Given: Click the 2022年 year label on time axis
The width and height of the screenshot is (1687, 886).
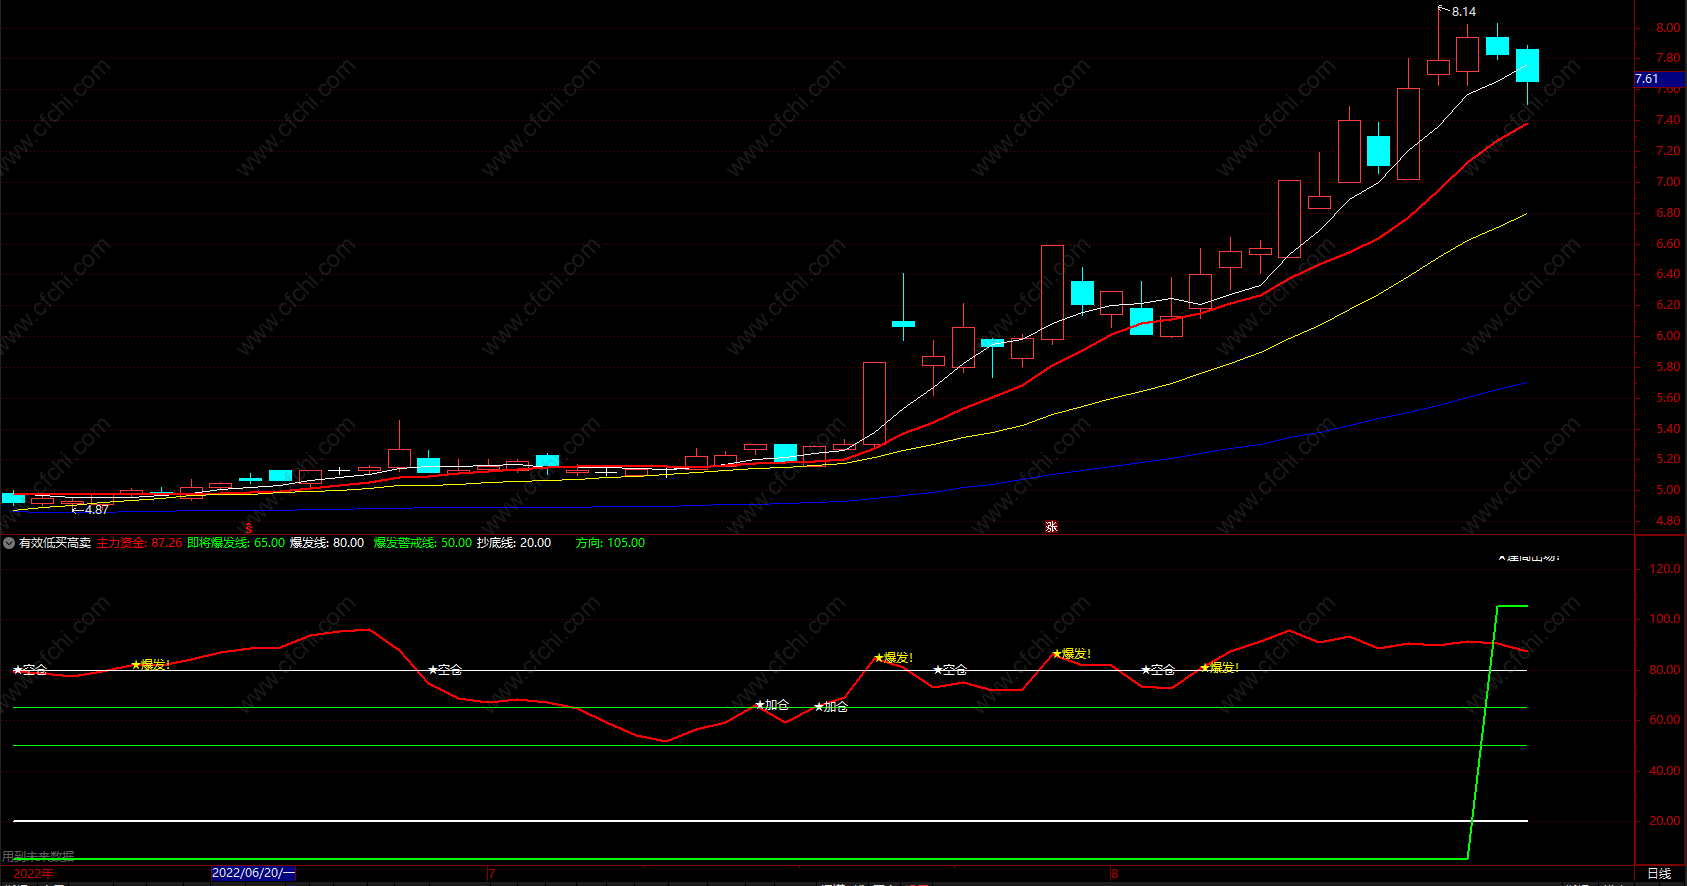Looking at the screenshot, I should point(33,873).
